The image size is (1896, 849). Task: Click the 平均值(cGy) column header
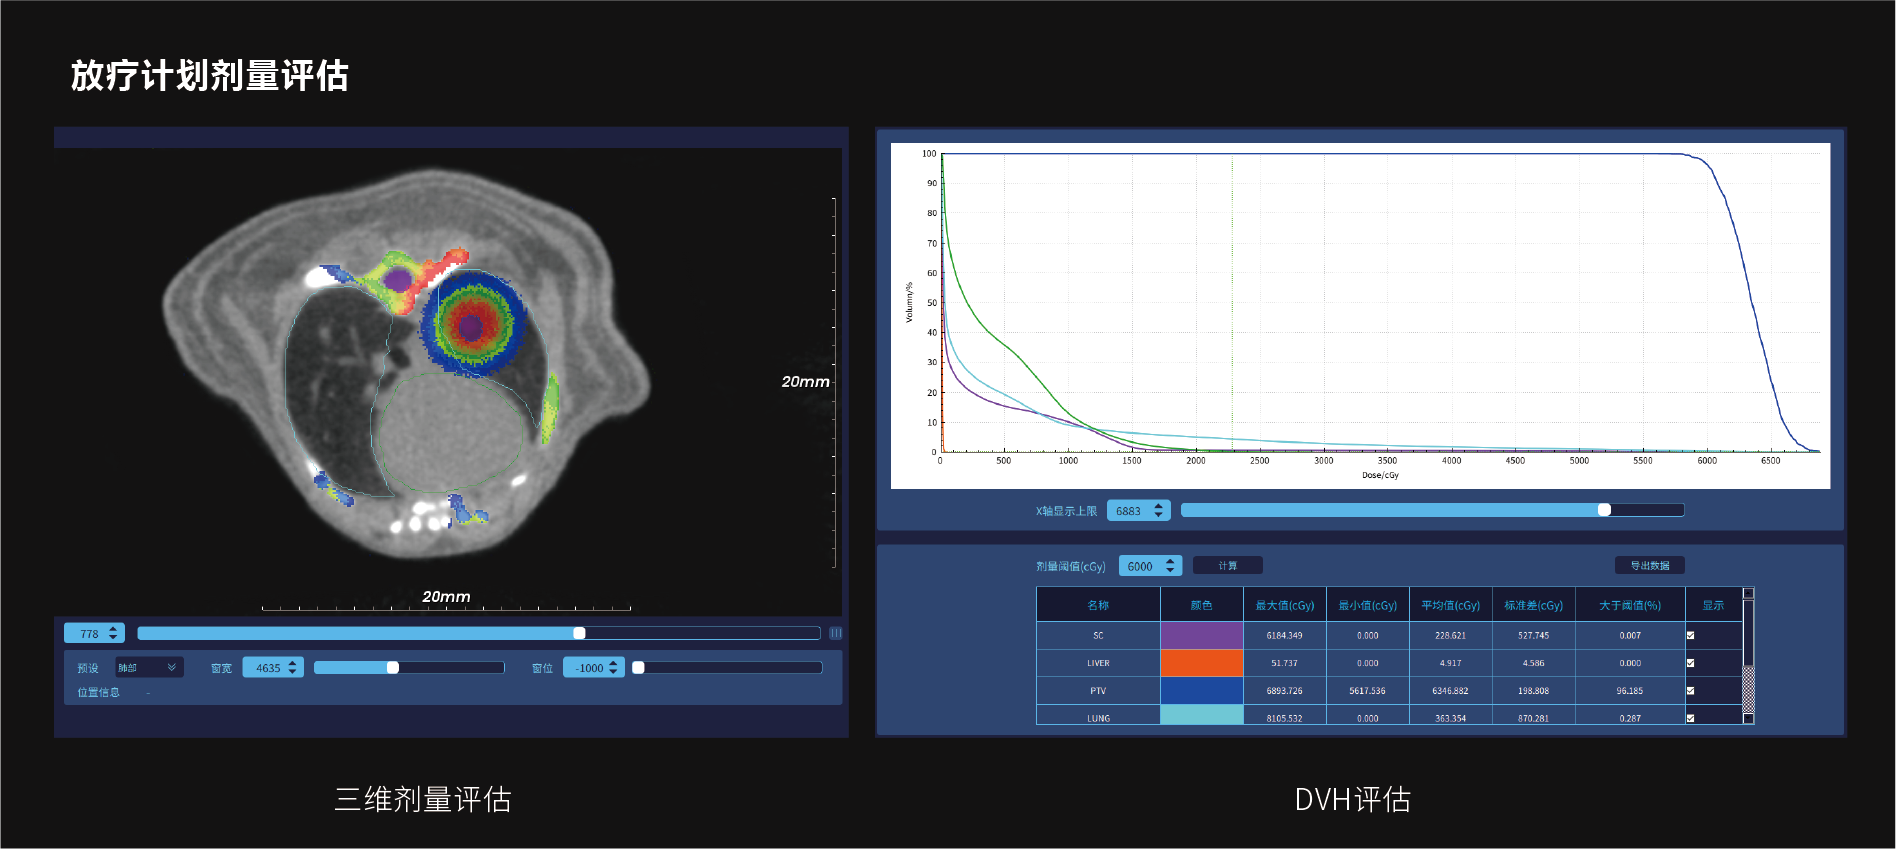tap(1451, 605)
